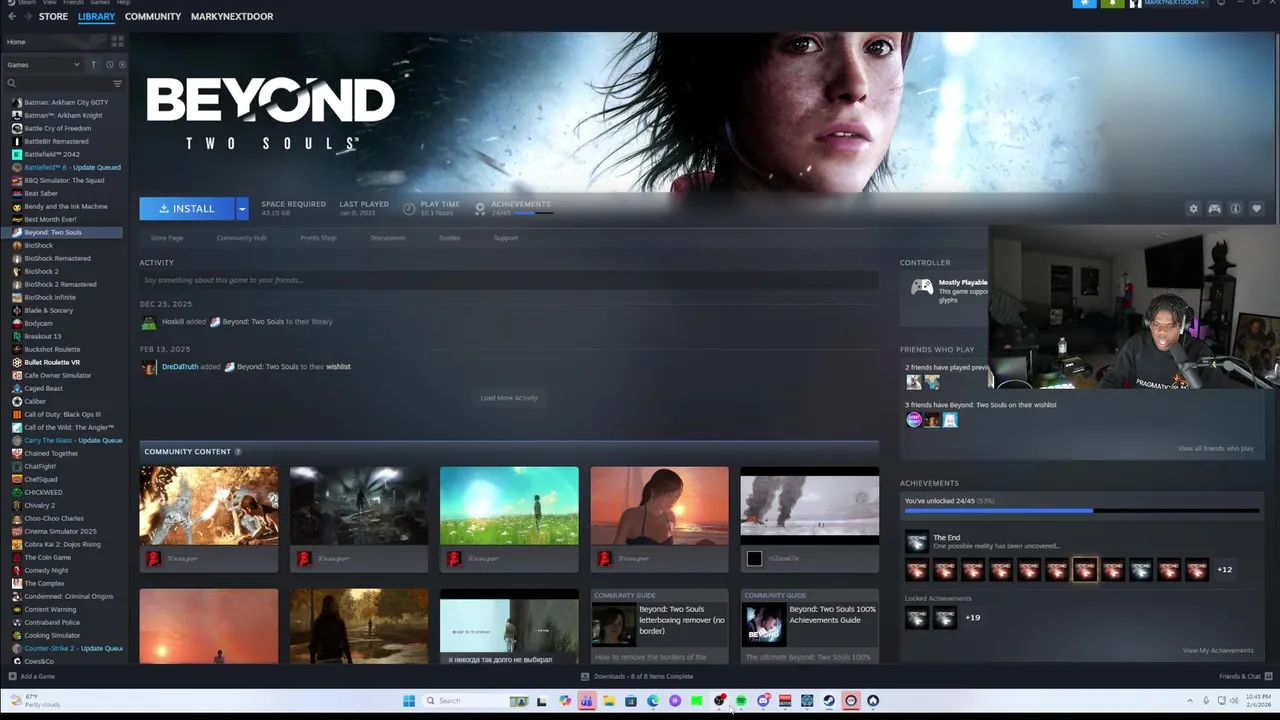Add Beyond: Two Souls to favorites
This screenshot has width=1280, height=720.
tap(1257, 209)
